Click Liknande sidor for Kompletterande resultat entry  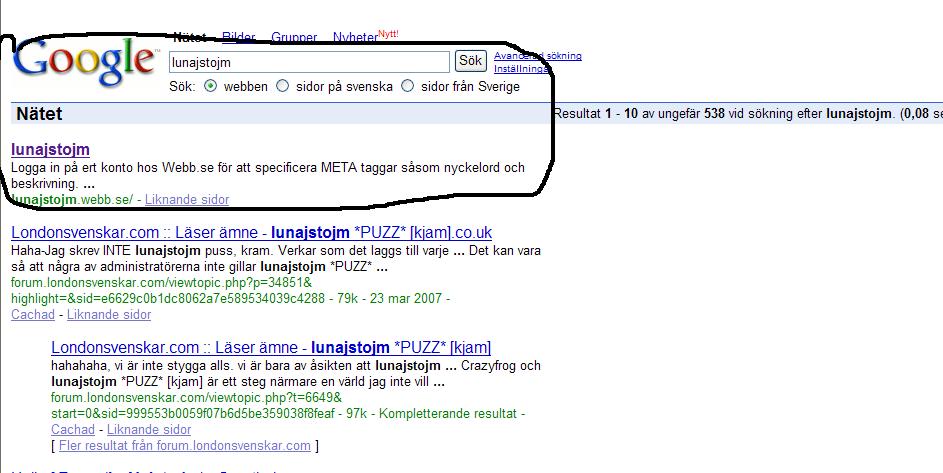click(149, 430)
